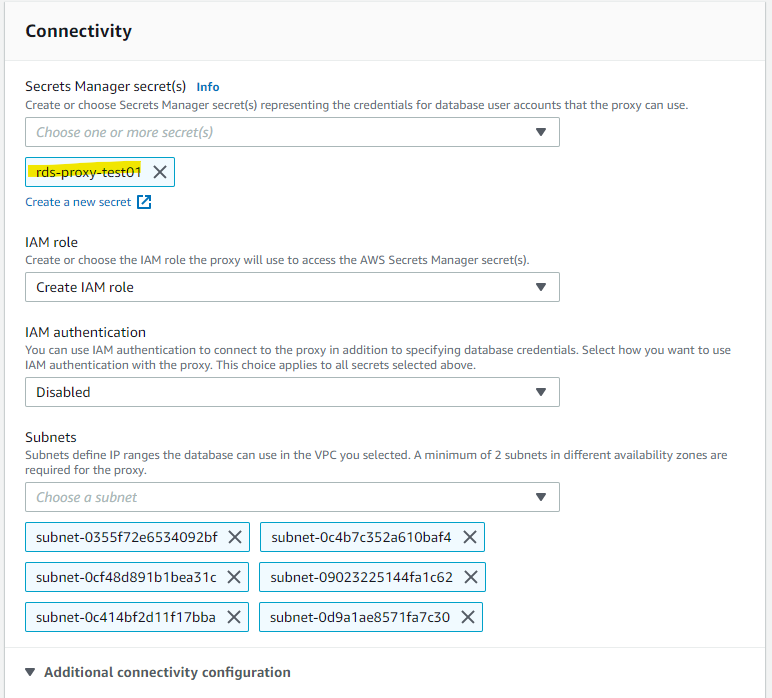
Task: Remove subnet-09023225144fa1c62 from selection
Action: click(471, 577)
